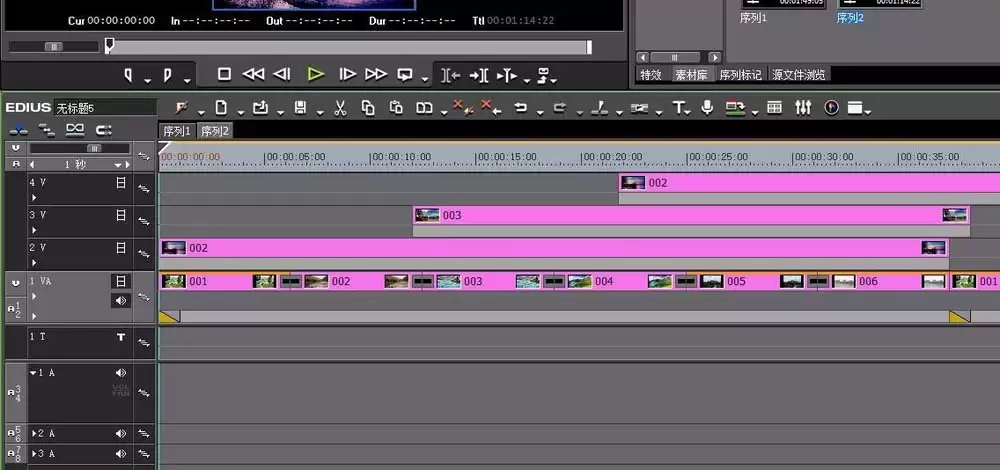Expand the 3 A audio track
The height and width of the screenshot is (470, 1000).
(34, 454)
